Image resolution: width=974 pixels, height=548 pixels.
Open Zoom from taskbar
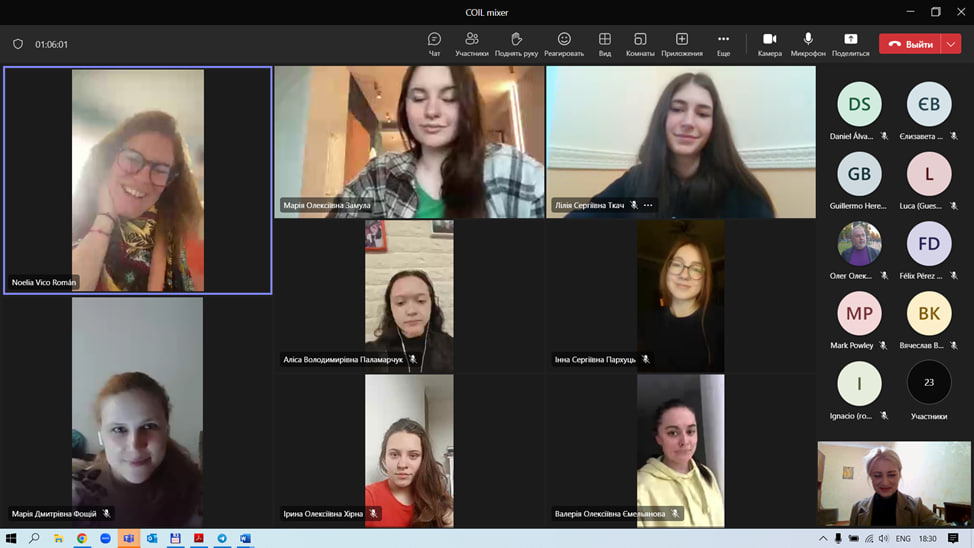pos(106,538)
